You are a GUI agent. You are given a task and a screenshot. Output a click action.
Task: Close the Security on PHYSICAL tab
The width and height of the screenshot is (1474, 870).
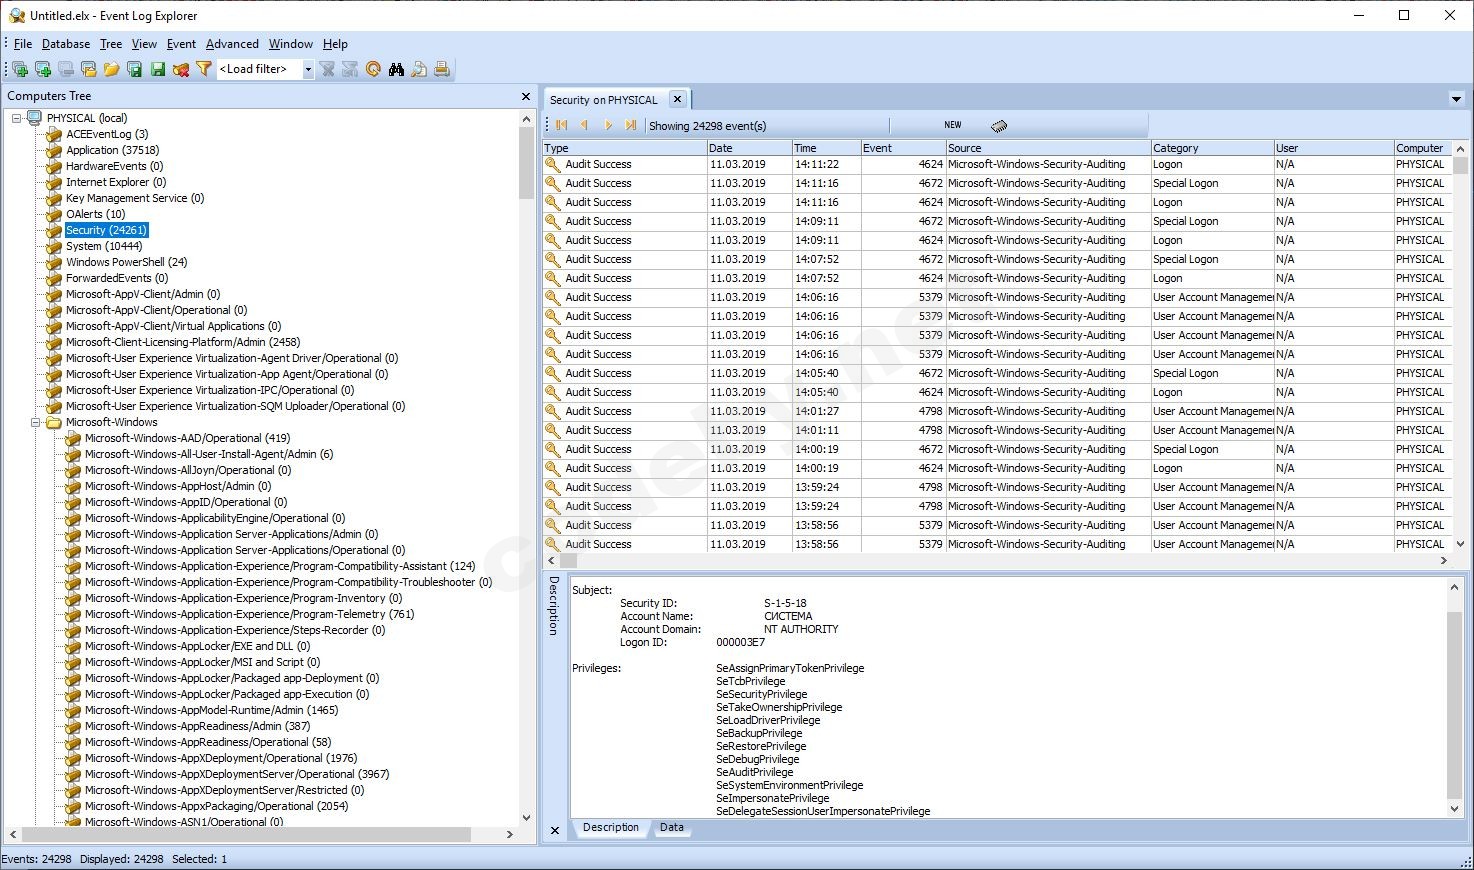[x=677, y=99]
